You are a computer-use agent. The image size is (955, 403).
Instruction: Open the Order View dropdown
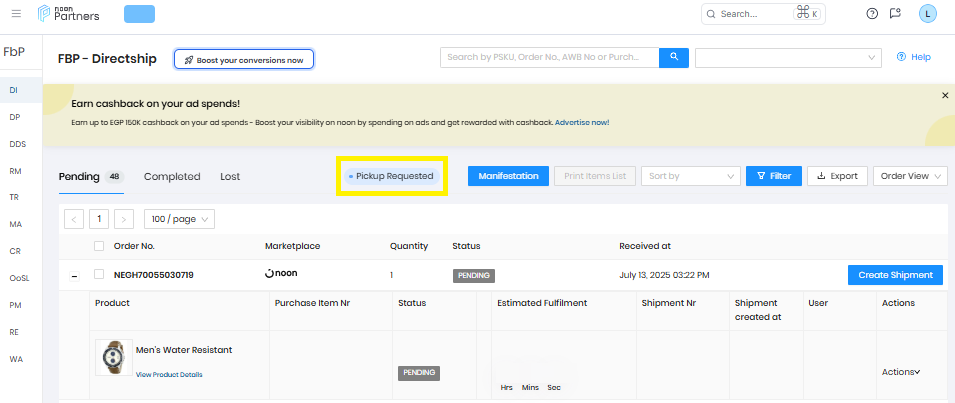[911, 176]
